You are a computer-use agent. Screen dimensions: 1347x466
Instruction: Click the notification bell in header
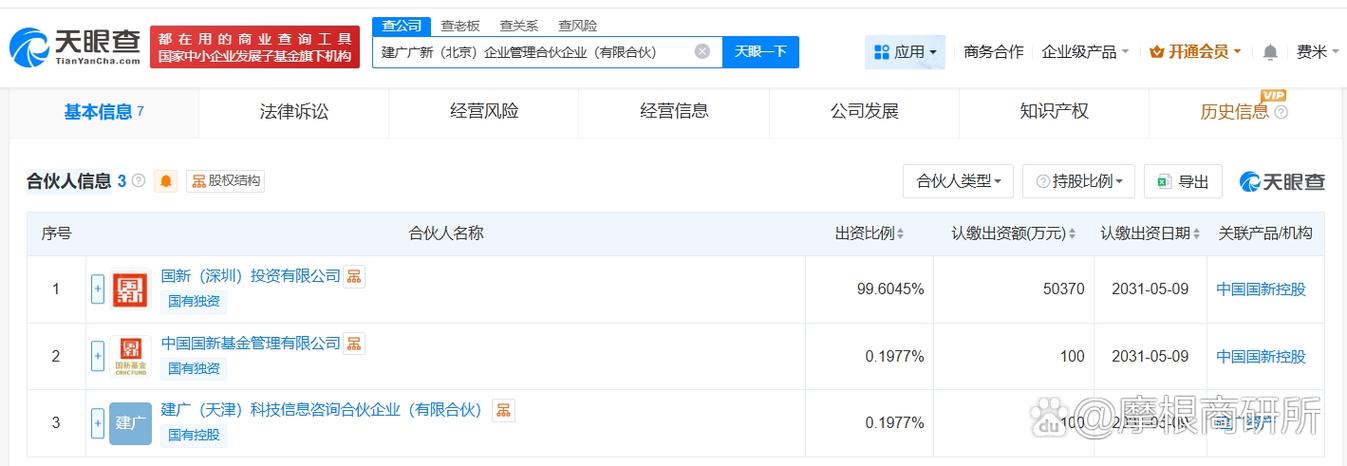(1270, 52)
